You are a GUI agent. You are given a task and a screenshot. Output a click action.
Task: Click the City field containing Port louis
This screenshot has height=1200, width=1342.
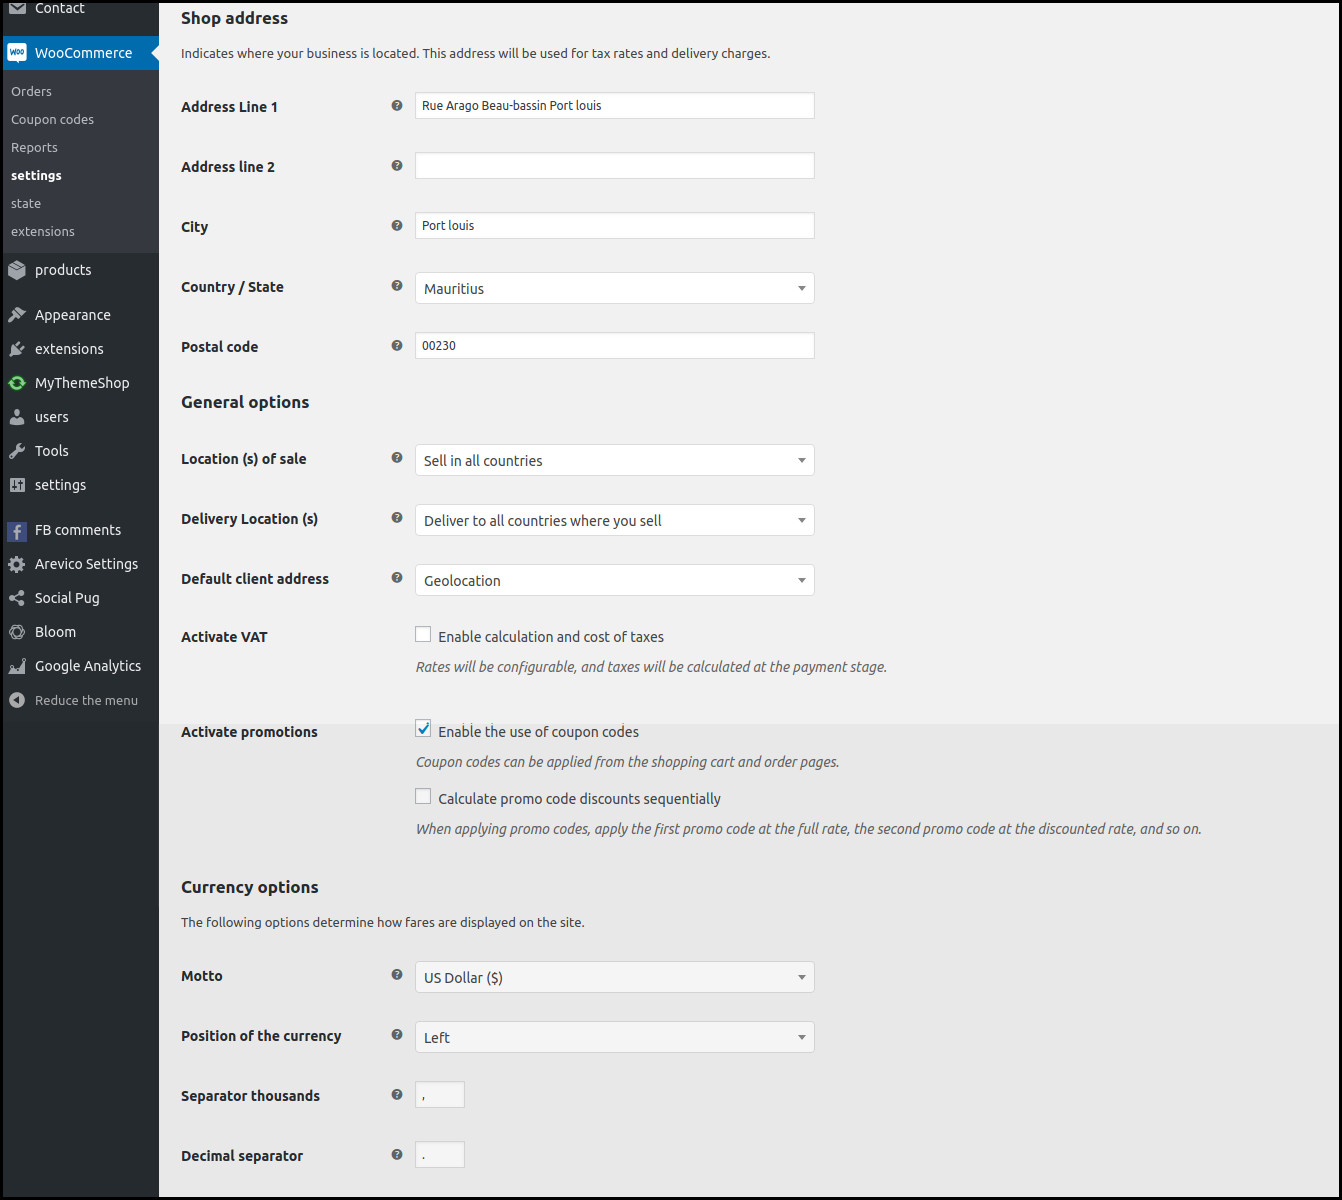615,225
